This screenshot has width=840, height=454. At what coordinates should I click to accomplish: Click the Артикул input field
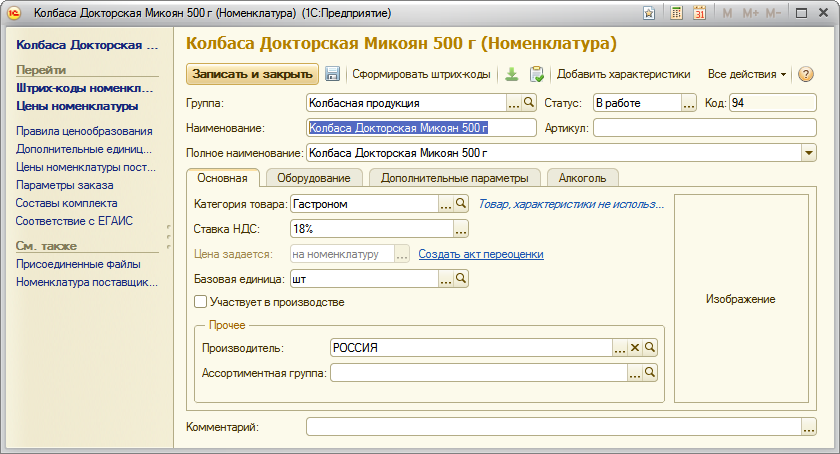[x=704, y=128]
